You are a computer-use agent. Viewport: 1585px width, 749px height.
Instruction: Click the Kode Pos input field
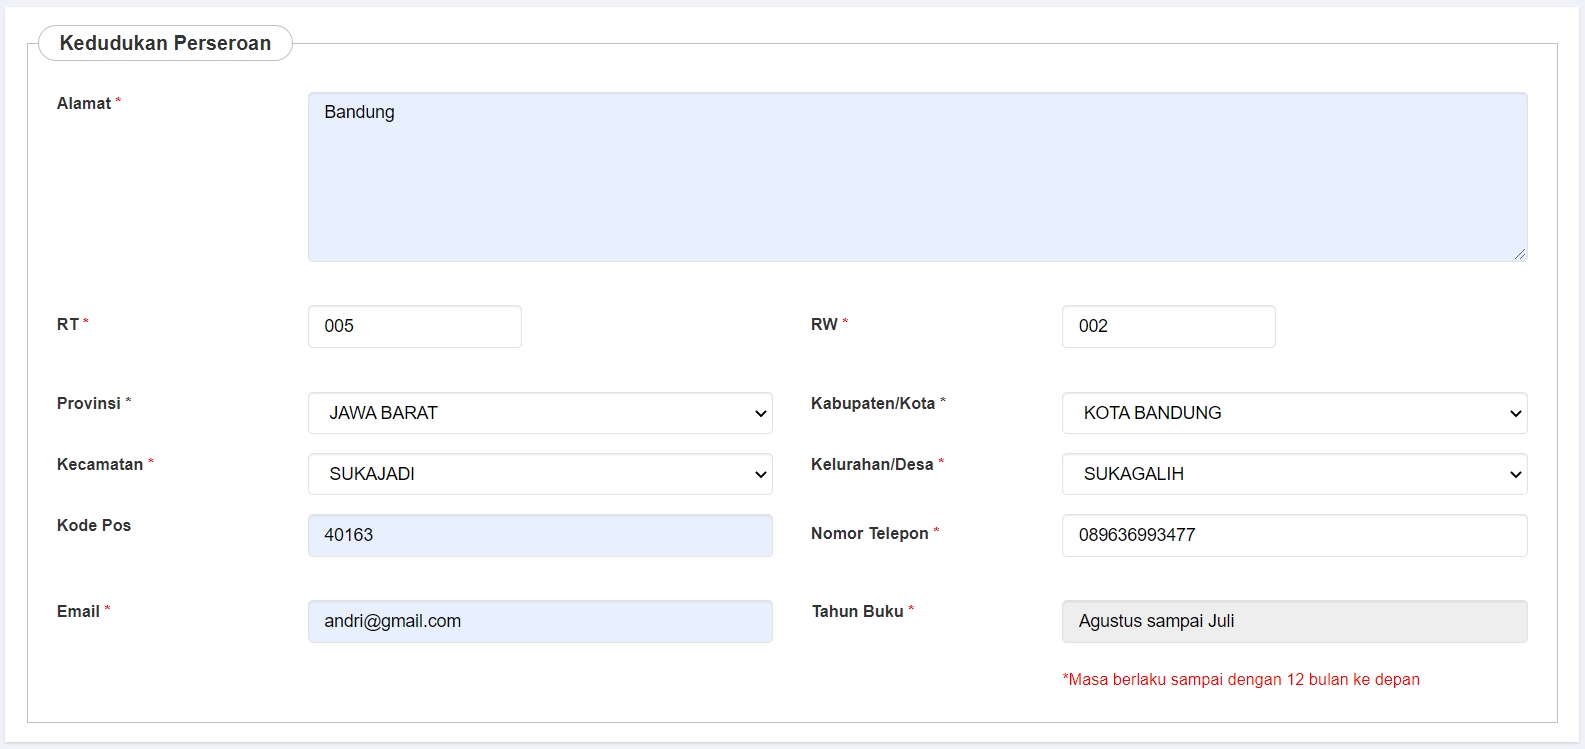pos(540,535)
